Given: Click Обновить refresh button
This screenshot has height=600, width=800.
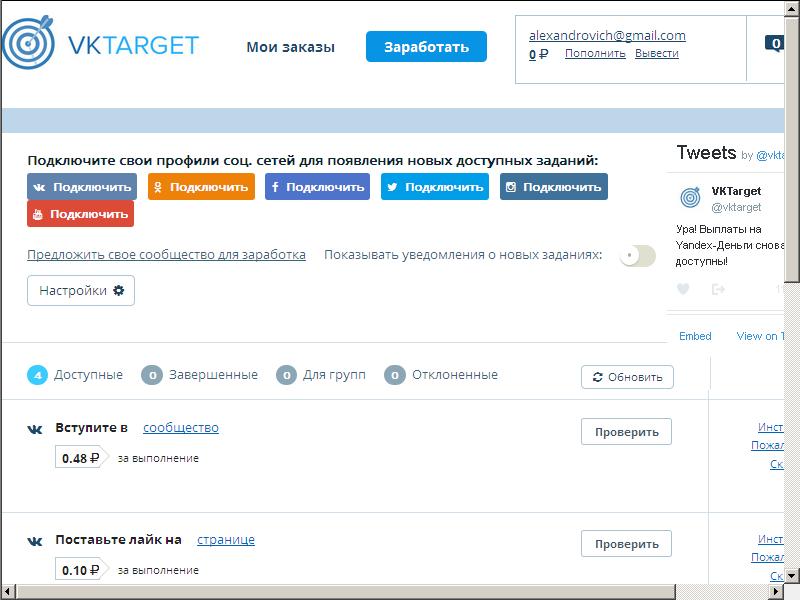Looking at the screenshot, I should coord(627,377).
